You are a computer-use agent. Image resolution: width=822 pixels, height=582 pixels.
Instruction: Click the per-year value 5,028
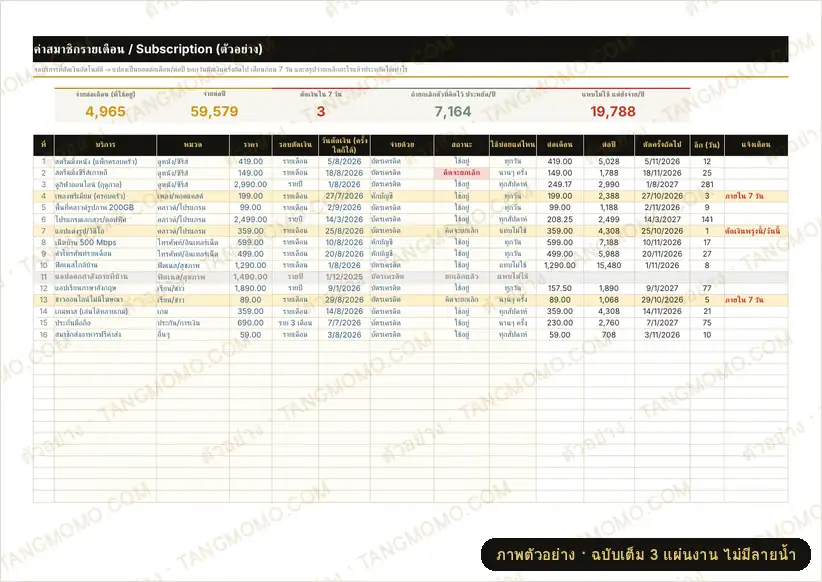tap(609, 161)
